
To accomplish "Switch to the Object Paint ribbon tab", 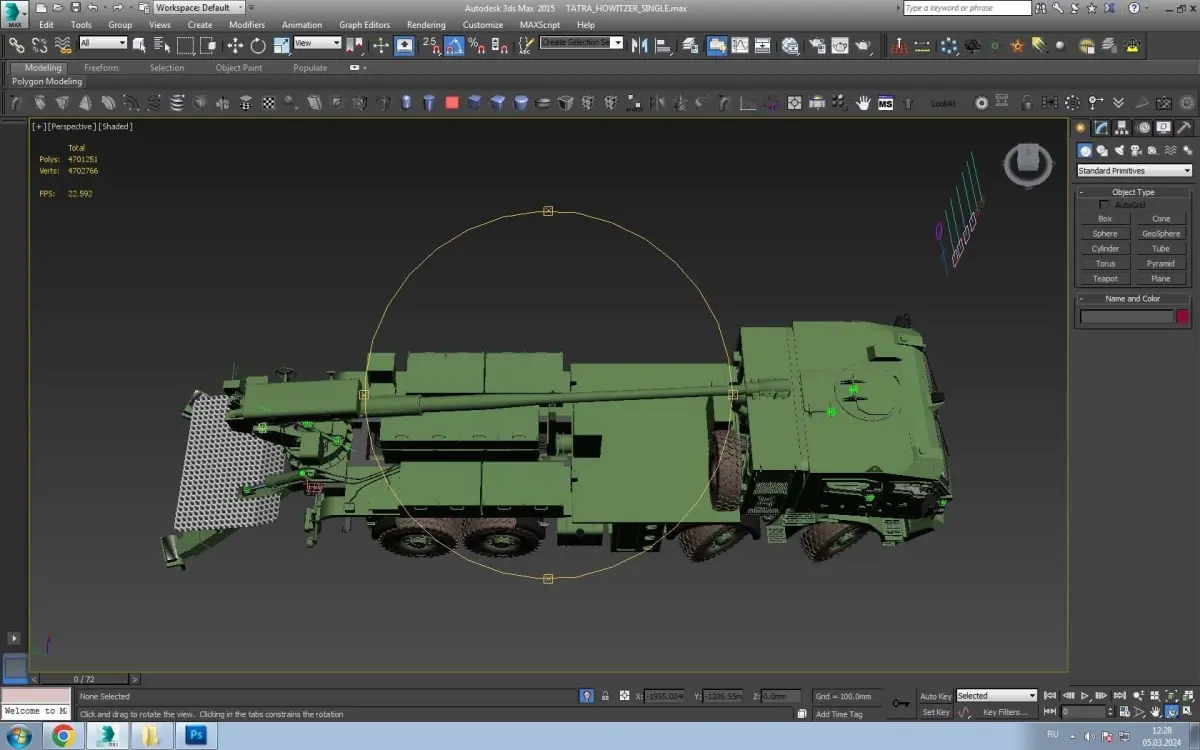I will 239,68.
